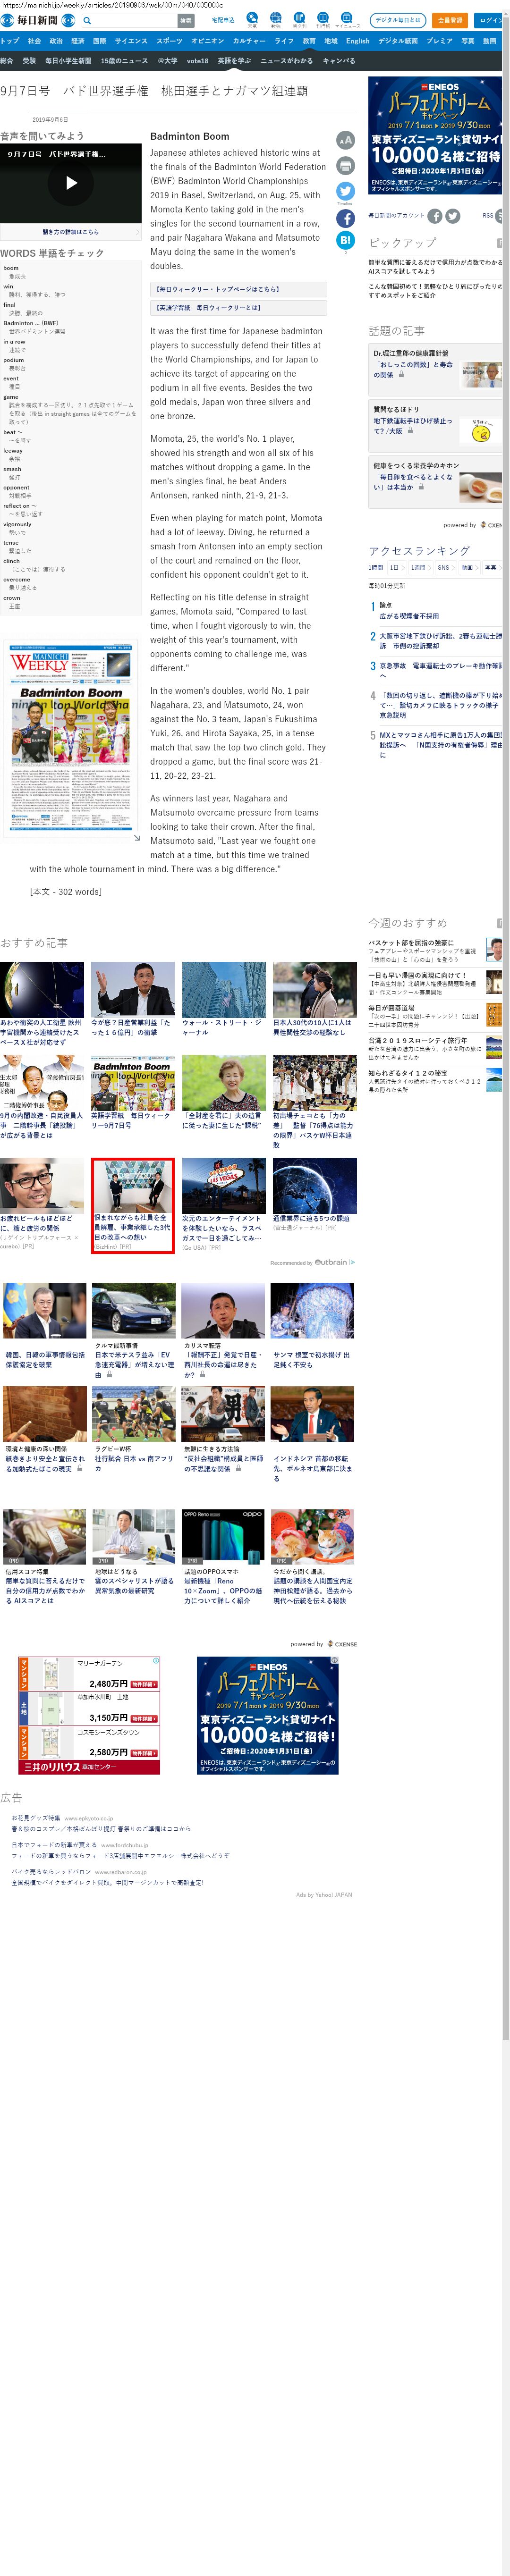The width and height of the screenshot is (510, 2576).
Task: Play the 9月7日号 audio clip
Action: [71, 183]
